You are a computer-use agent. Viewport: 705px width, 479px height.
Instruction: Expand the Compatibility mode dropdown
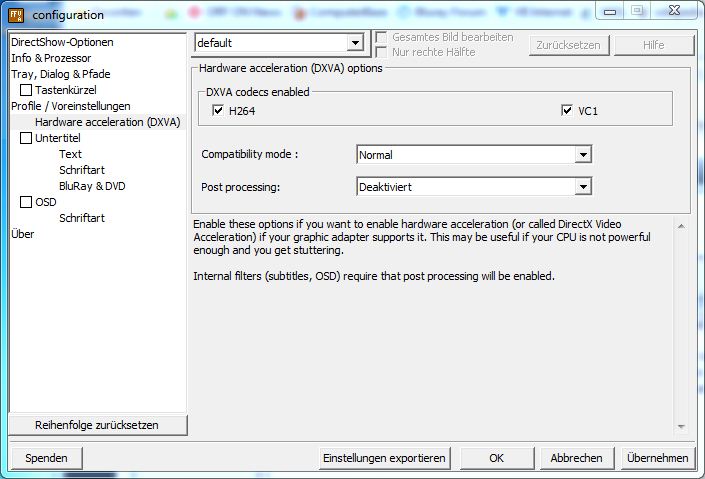583,155
